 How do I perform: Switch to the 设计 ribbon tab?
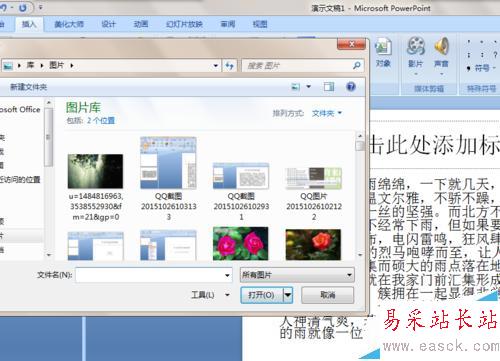(x=109, y=24)
